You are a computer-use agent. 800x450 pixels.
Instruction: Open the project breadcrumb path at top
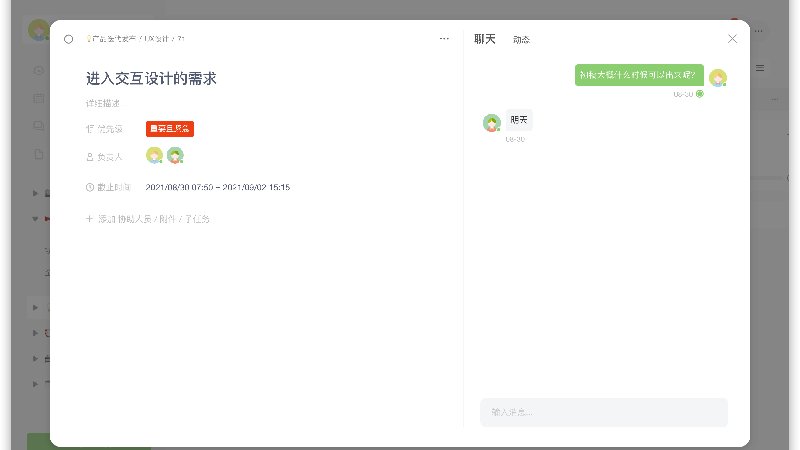(x=135, y=39)
